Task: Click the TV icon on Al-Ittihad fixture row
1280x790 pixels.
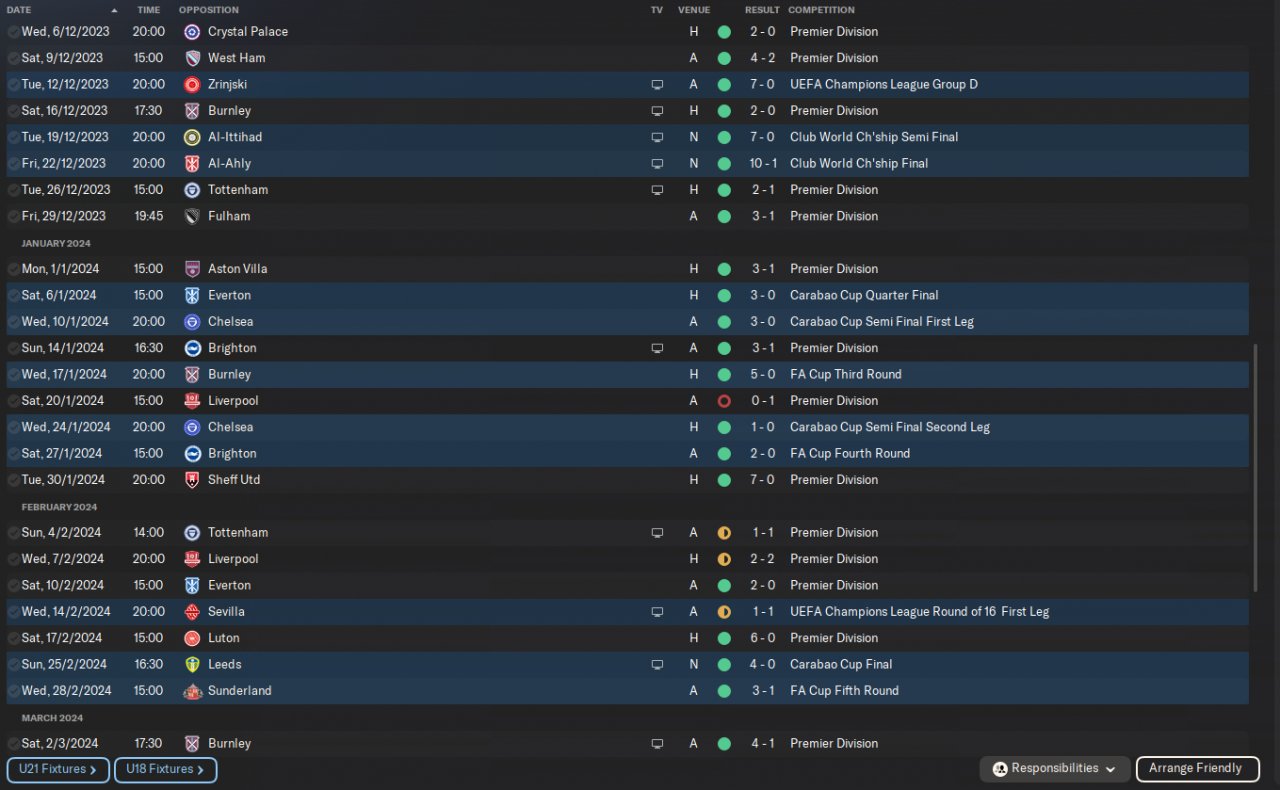Action: [657, 137]
